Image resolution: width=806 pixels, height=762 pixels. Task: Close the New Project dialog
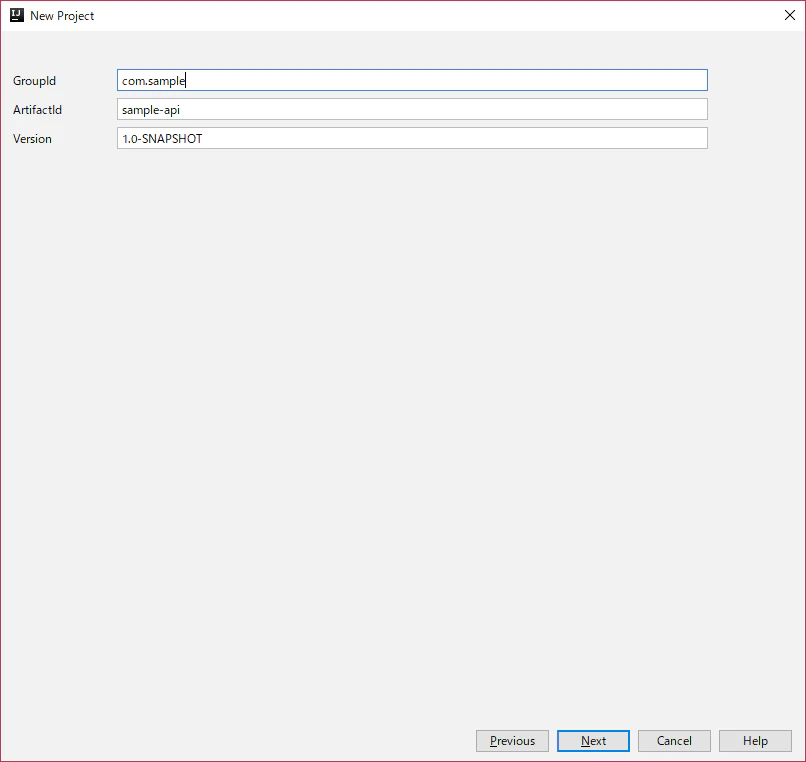tap(790, 15)
